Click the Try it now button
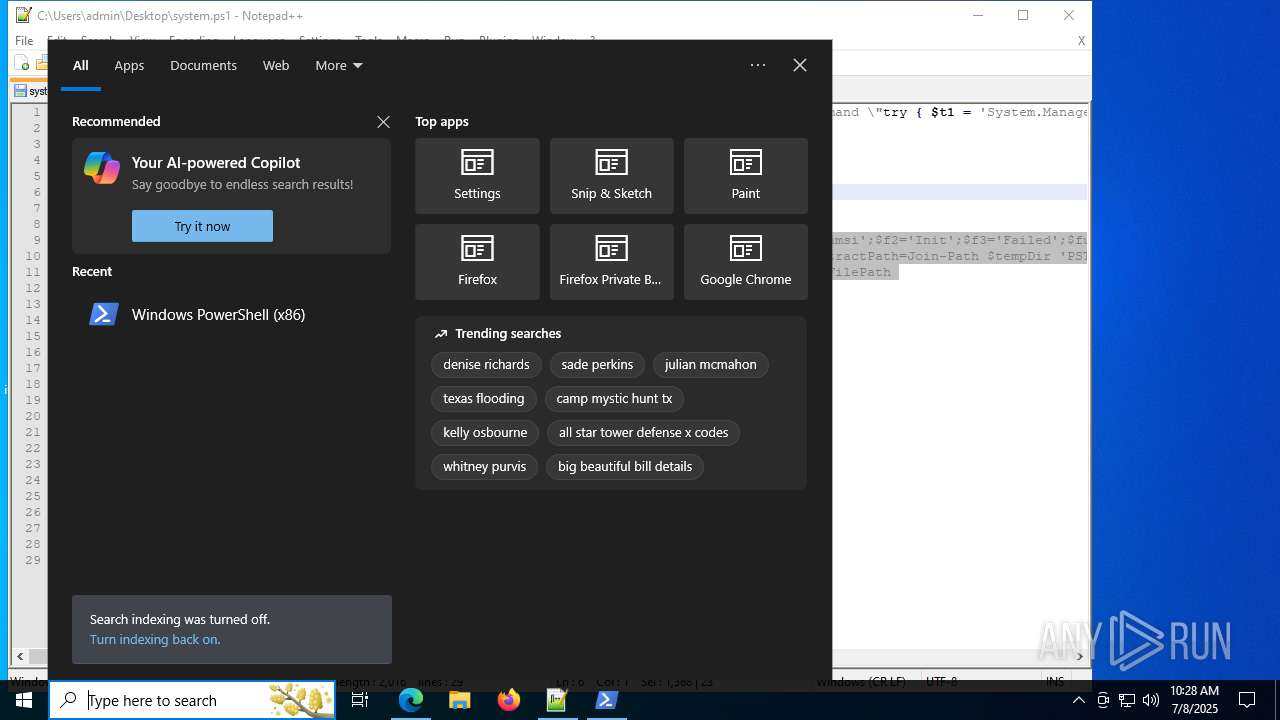The height and width of the screenshot is (720, 1280). tap(202, 226)
